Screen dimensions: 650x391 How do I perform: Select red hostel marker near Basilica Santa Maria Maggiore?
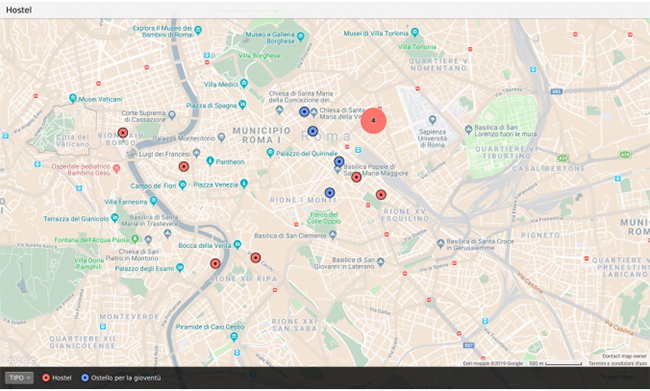(356, 177)
